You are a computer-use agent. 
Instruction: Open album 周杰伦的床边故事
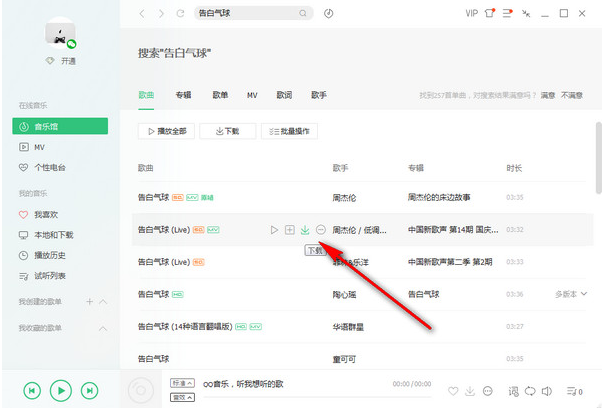[x=439, y=197]
